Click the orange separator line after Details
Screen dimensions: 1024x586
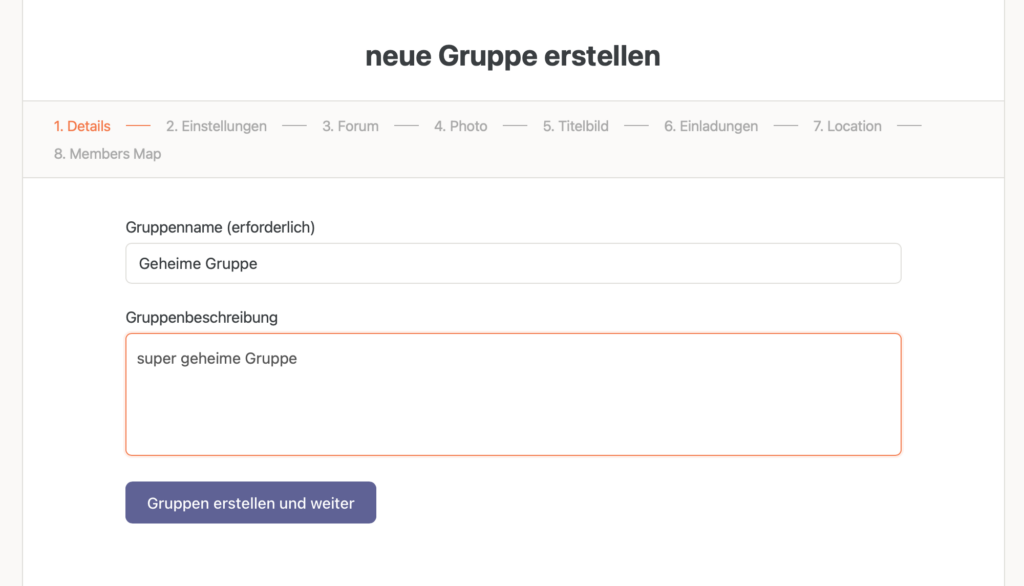click(x=138, y=126)
